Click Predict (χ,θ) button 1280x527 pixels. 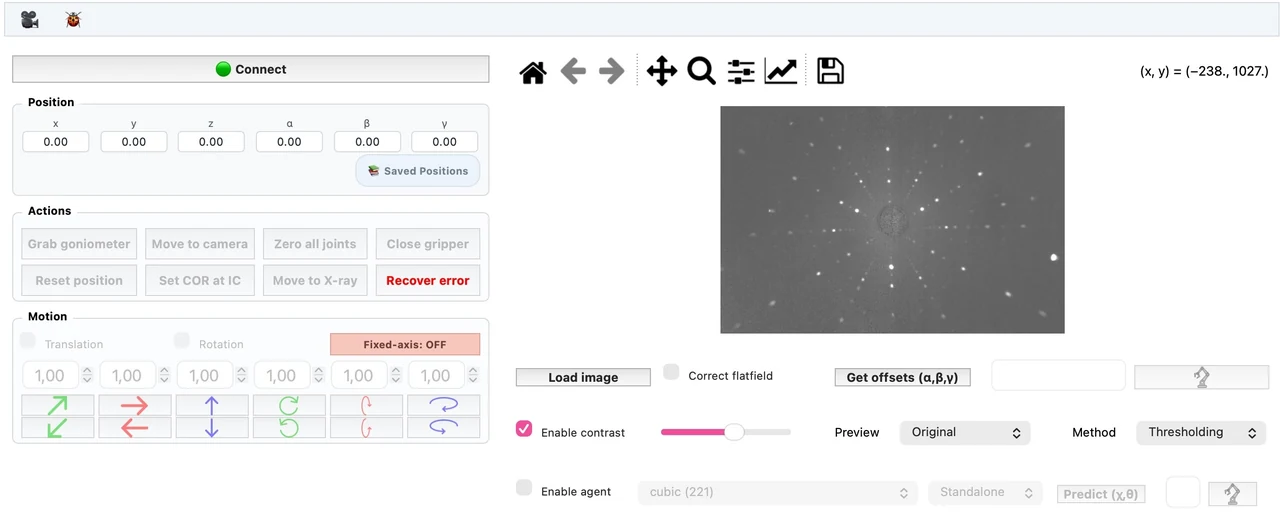(1100, 494)
